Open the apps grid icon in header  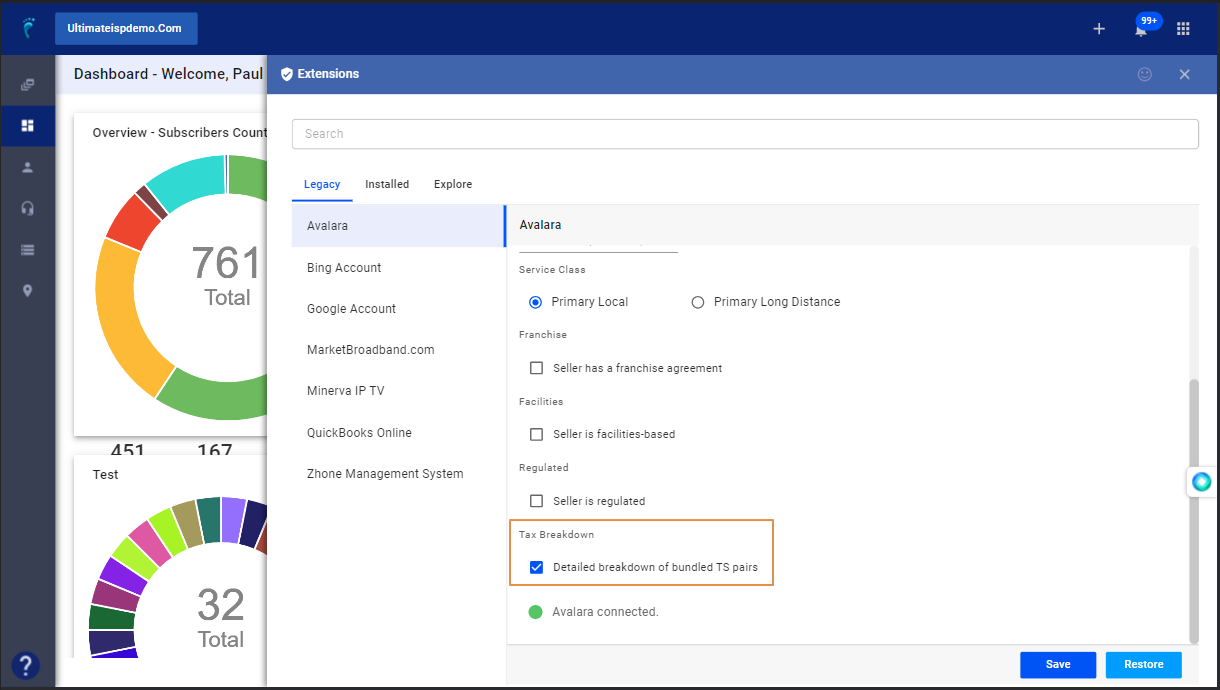click(x=1183, y=29)
